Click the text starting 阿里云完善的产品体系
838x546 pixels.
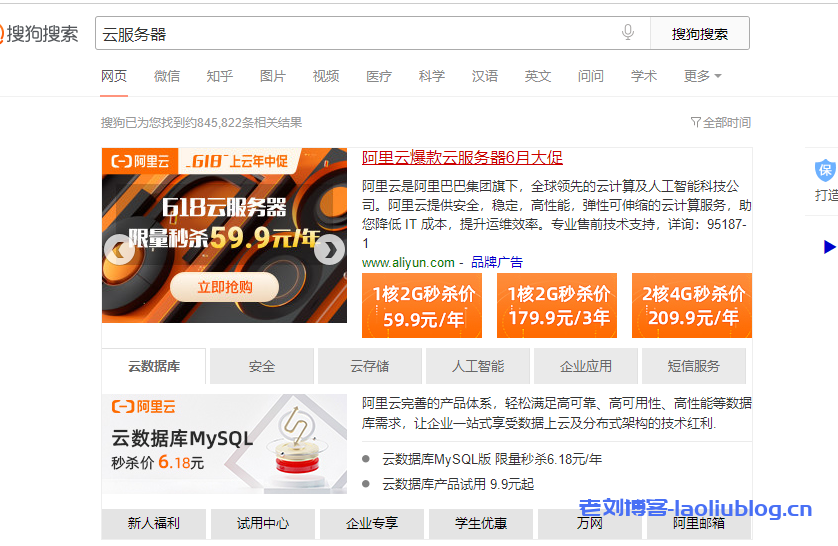pyautogui.click(x=556, y=413)
